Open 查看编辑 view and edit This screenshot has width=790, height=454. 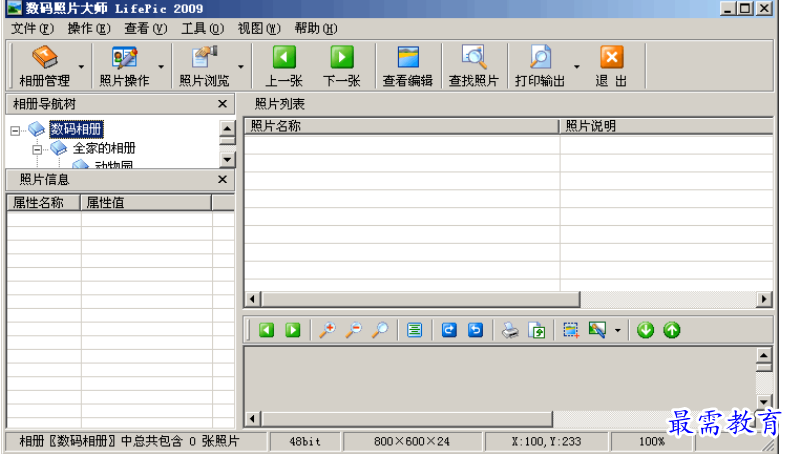[x=408, y=66]
